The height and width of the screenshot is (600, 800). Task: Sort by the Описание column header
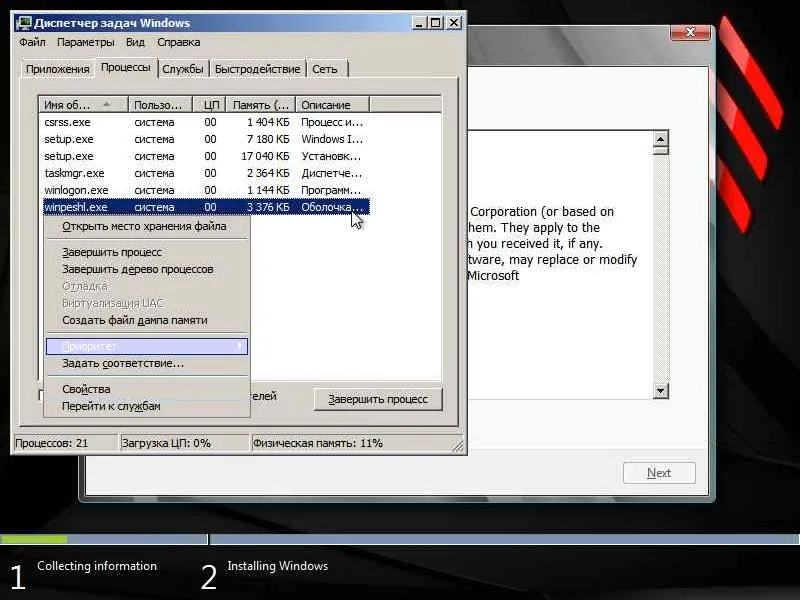pos(332,105)
